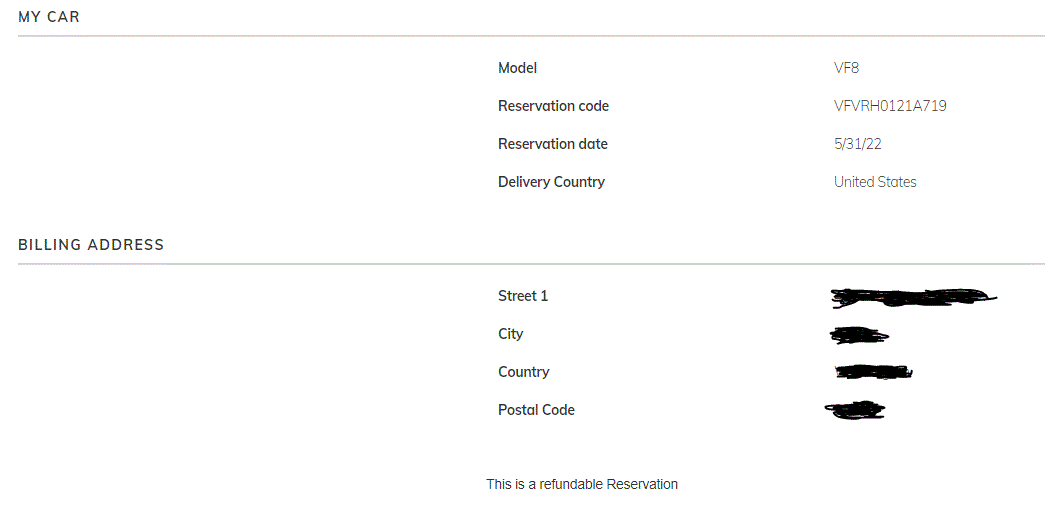
Task: Click the City label
Action: point(510,334)
